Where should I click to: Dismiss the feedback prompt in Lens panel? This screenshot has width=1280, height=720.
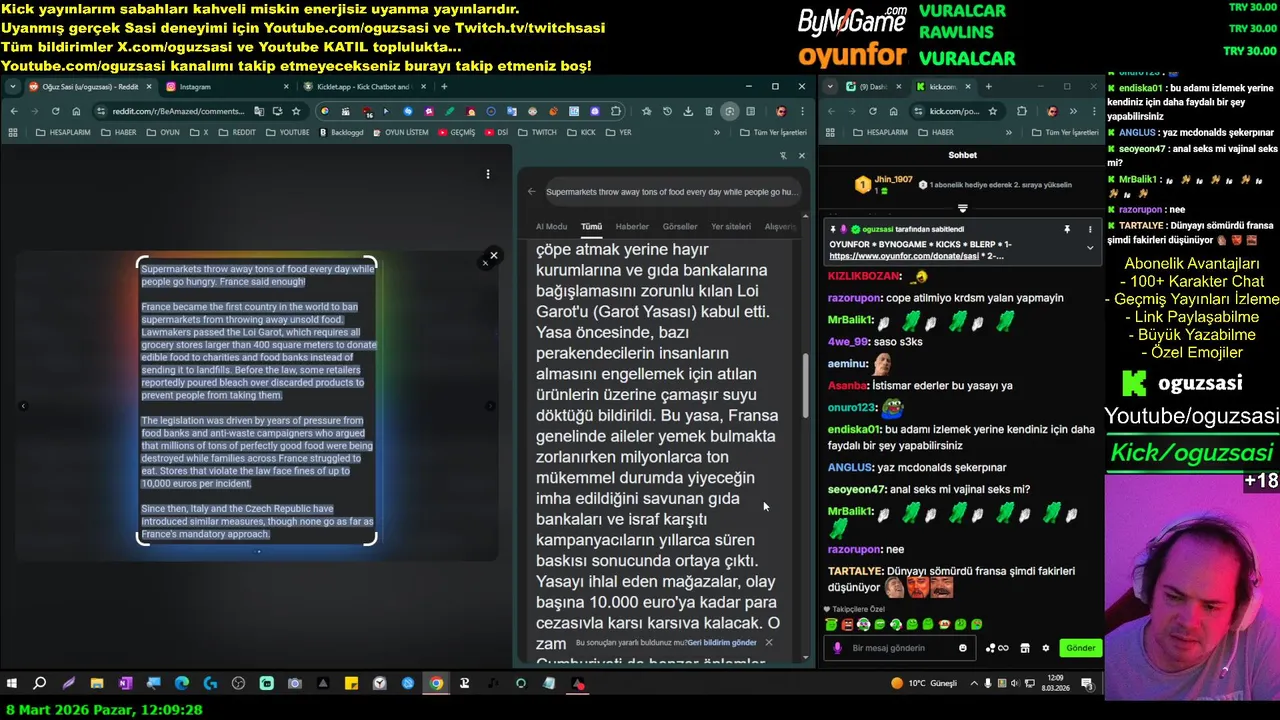click(768, 642)
